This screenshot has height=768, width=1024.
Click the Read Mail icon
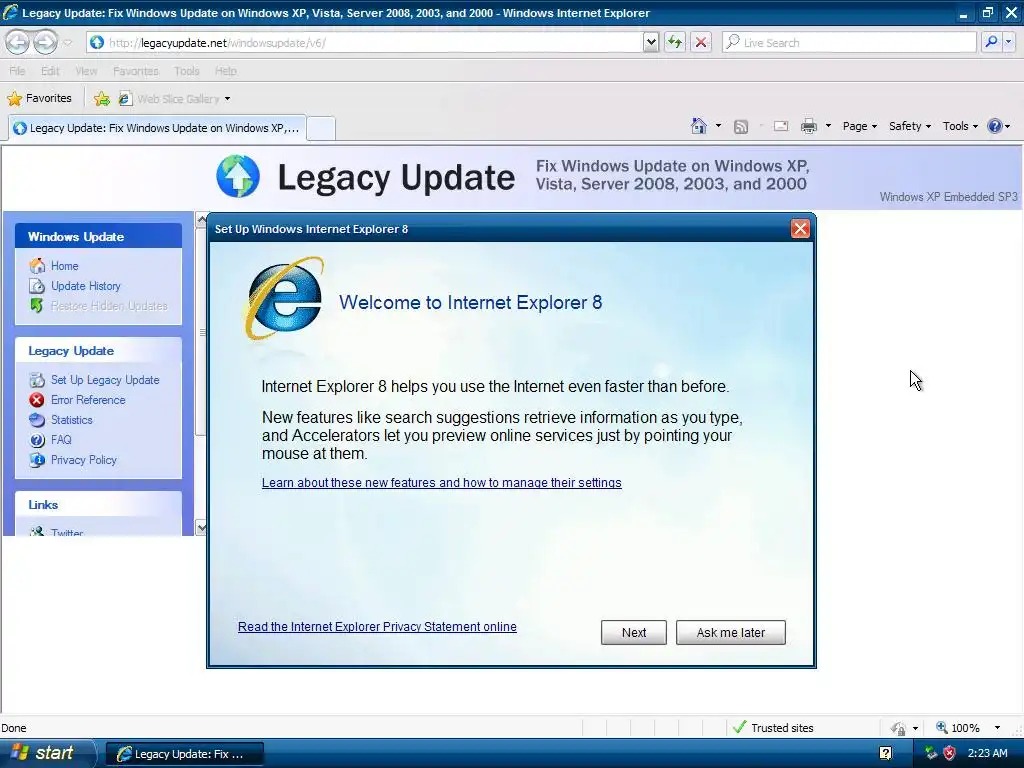point(781,126)
